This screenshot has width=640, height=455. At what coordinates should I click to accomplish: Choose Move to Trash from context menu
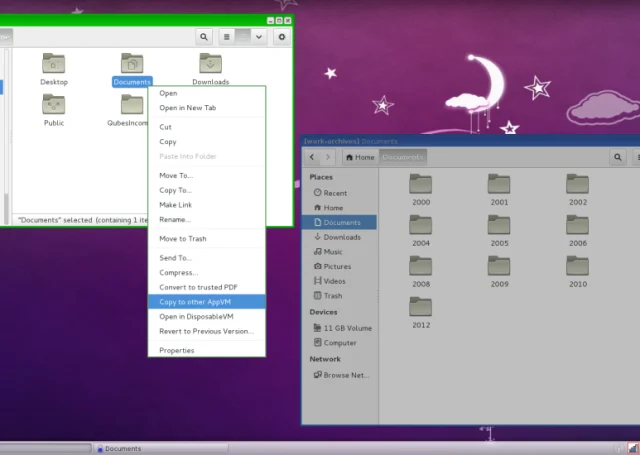pos(206,238)
